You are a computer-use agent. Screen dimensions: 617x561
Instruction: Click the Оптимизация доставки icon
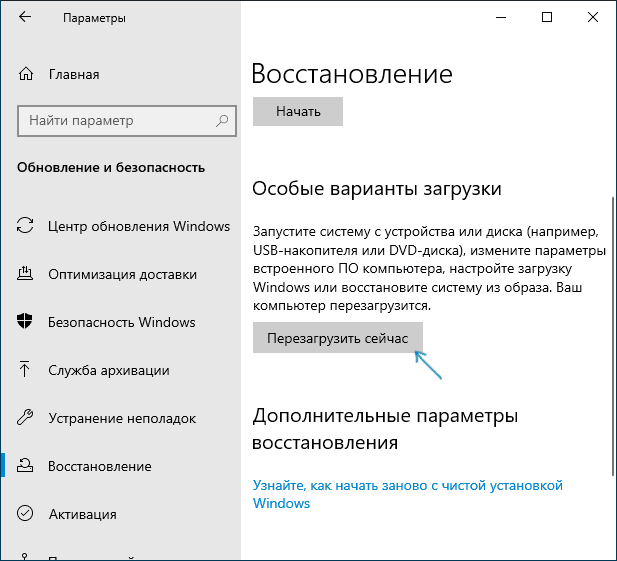tap(26, 274)
